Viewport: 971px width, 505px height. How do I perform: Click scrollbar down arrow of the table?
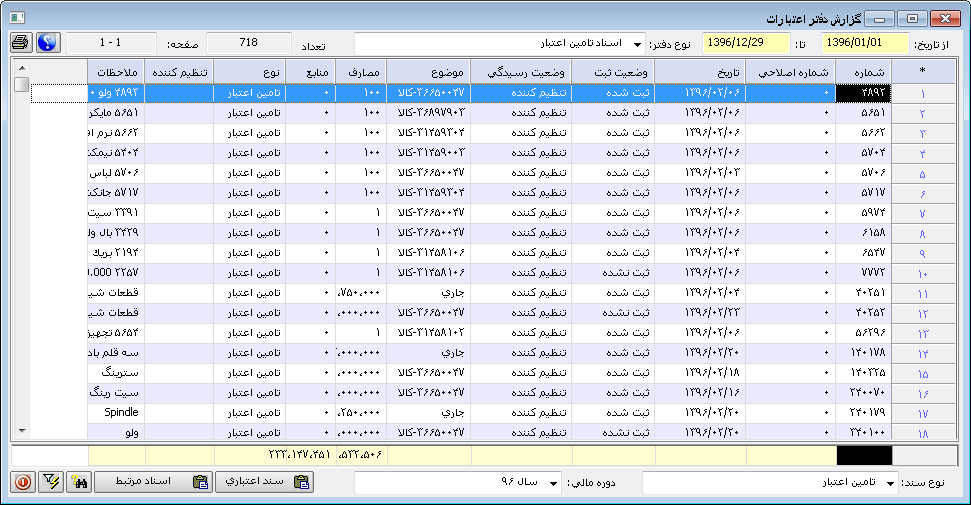click(x=22, y=431)
